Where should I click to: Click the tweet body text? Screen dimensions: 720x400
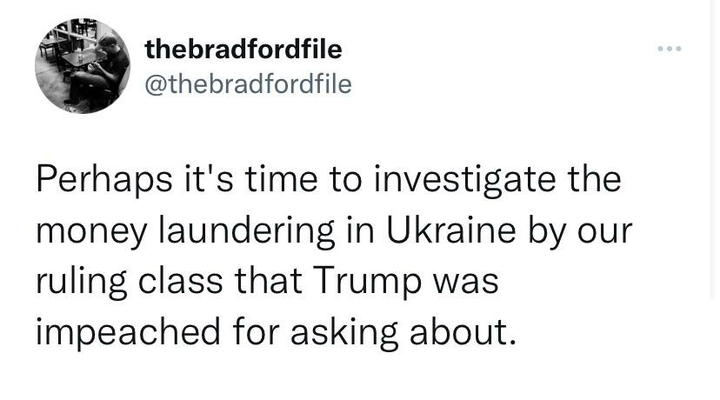click(x=330, y=257)
